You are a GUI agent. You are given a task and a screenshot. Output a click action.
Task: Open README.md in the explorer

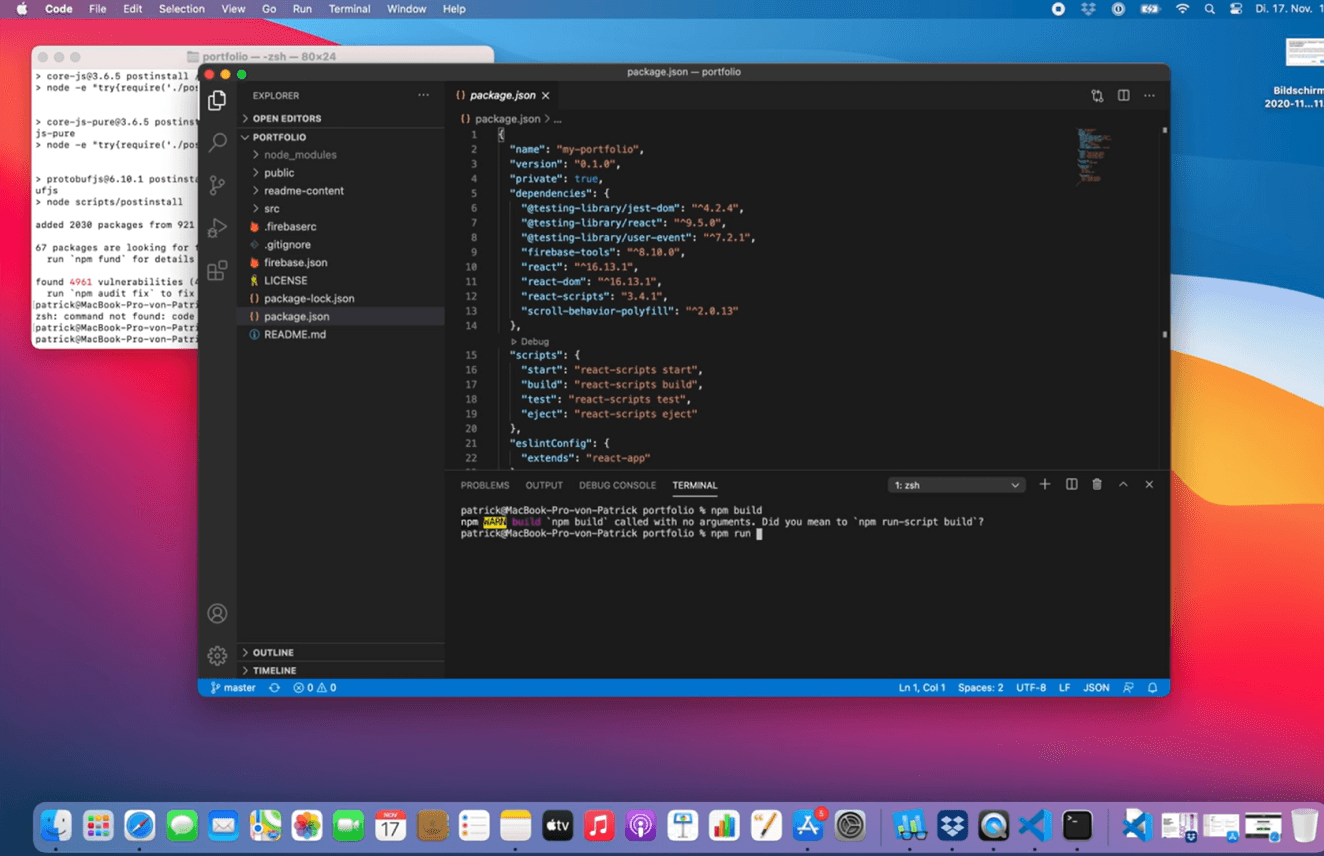coord(294,334)
